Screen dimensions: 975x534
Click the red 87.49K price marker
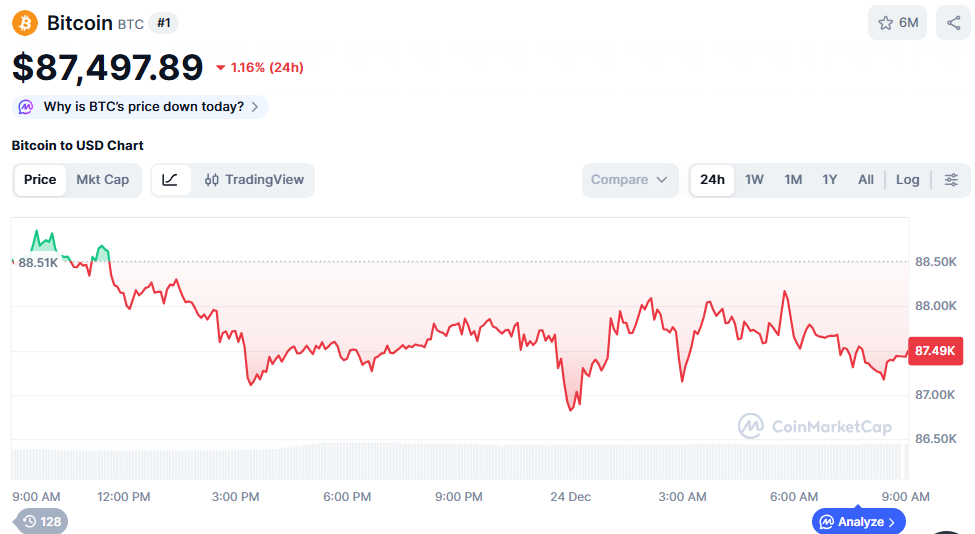936,351
